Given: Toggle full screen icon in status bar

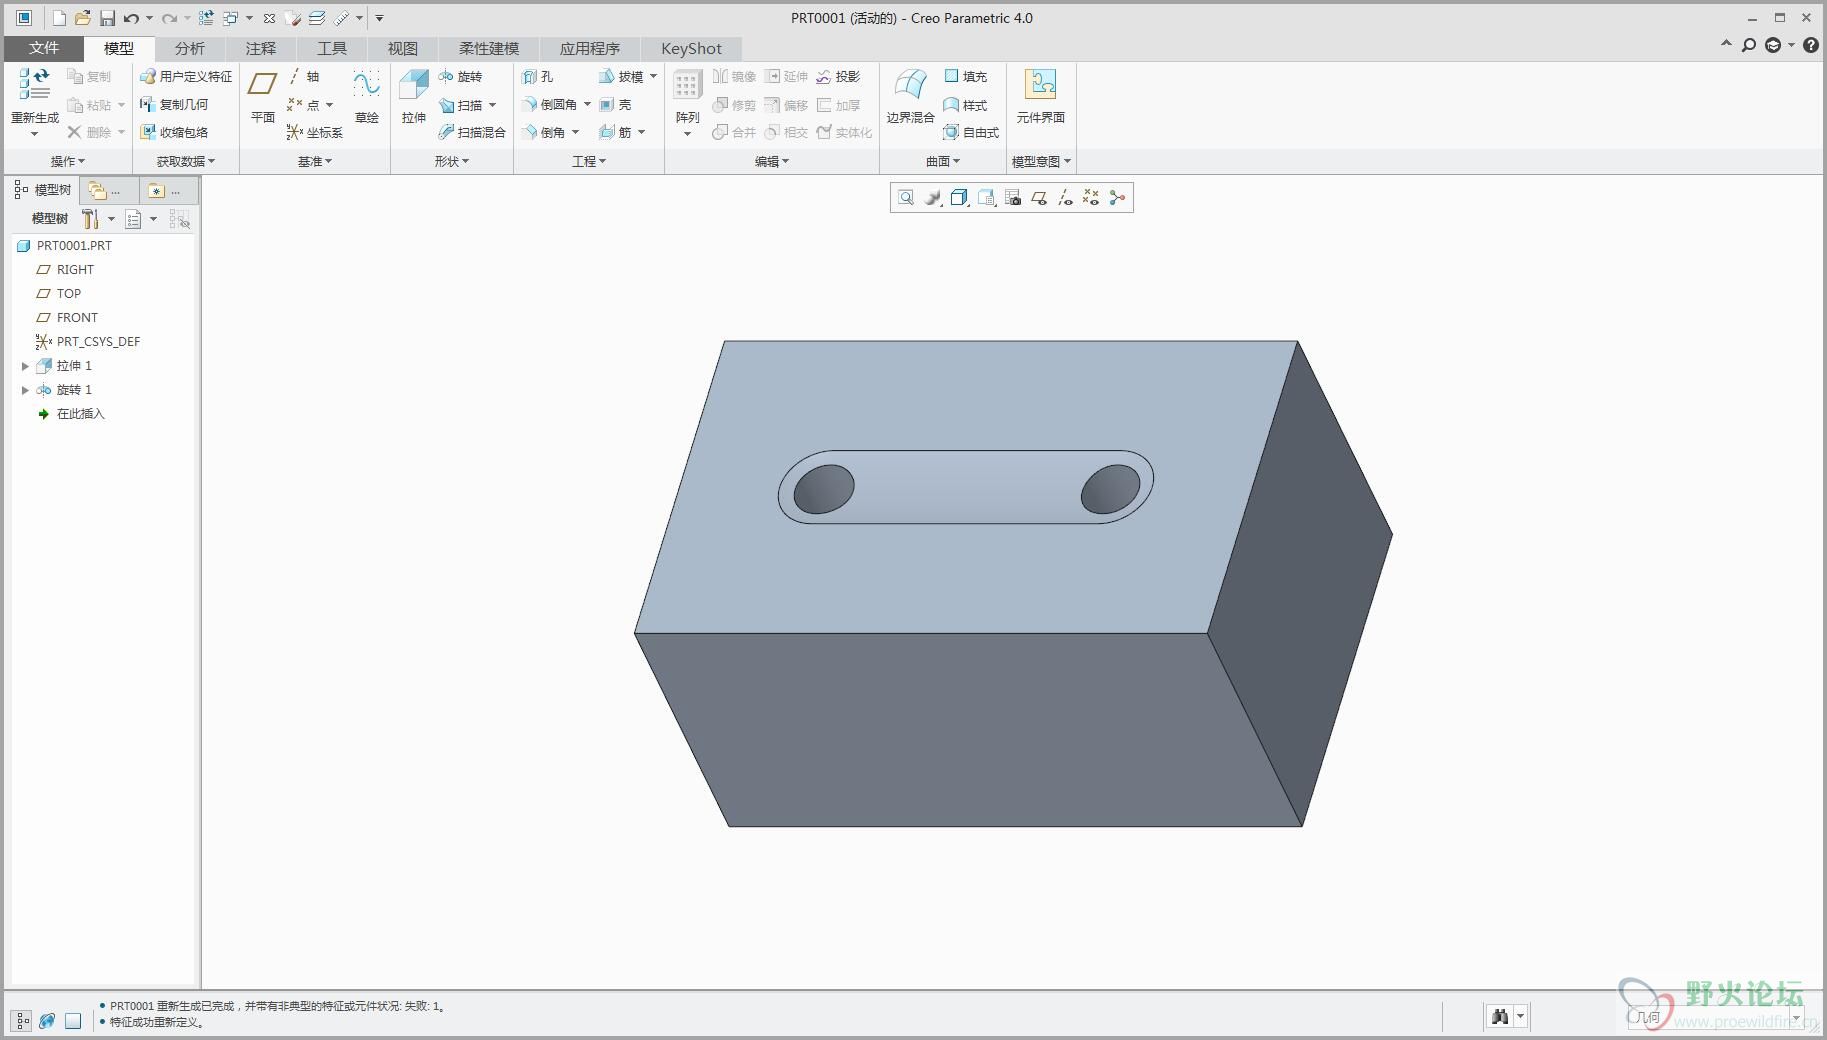Looking at the screenshot, I should coord(73,1021).
